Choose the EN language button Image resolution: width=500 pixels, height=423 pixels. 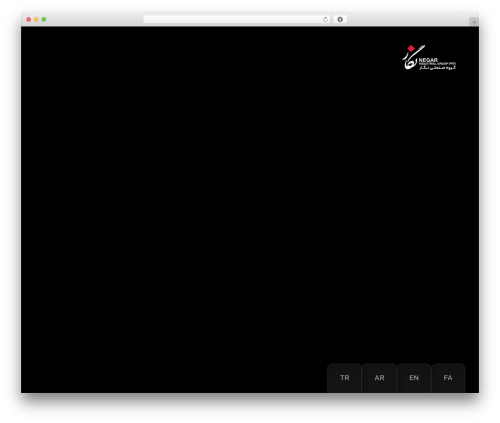click(x=414, y=378)
